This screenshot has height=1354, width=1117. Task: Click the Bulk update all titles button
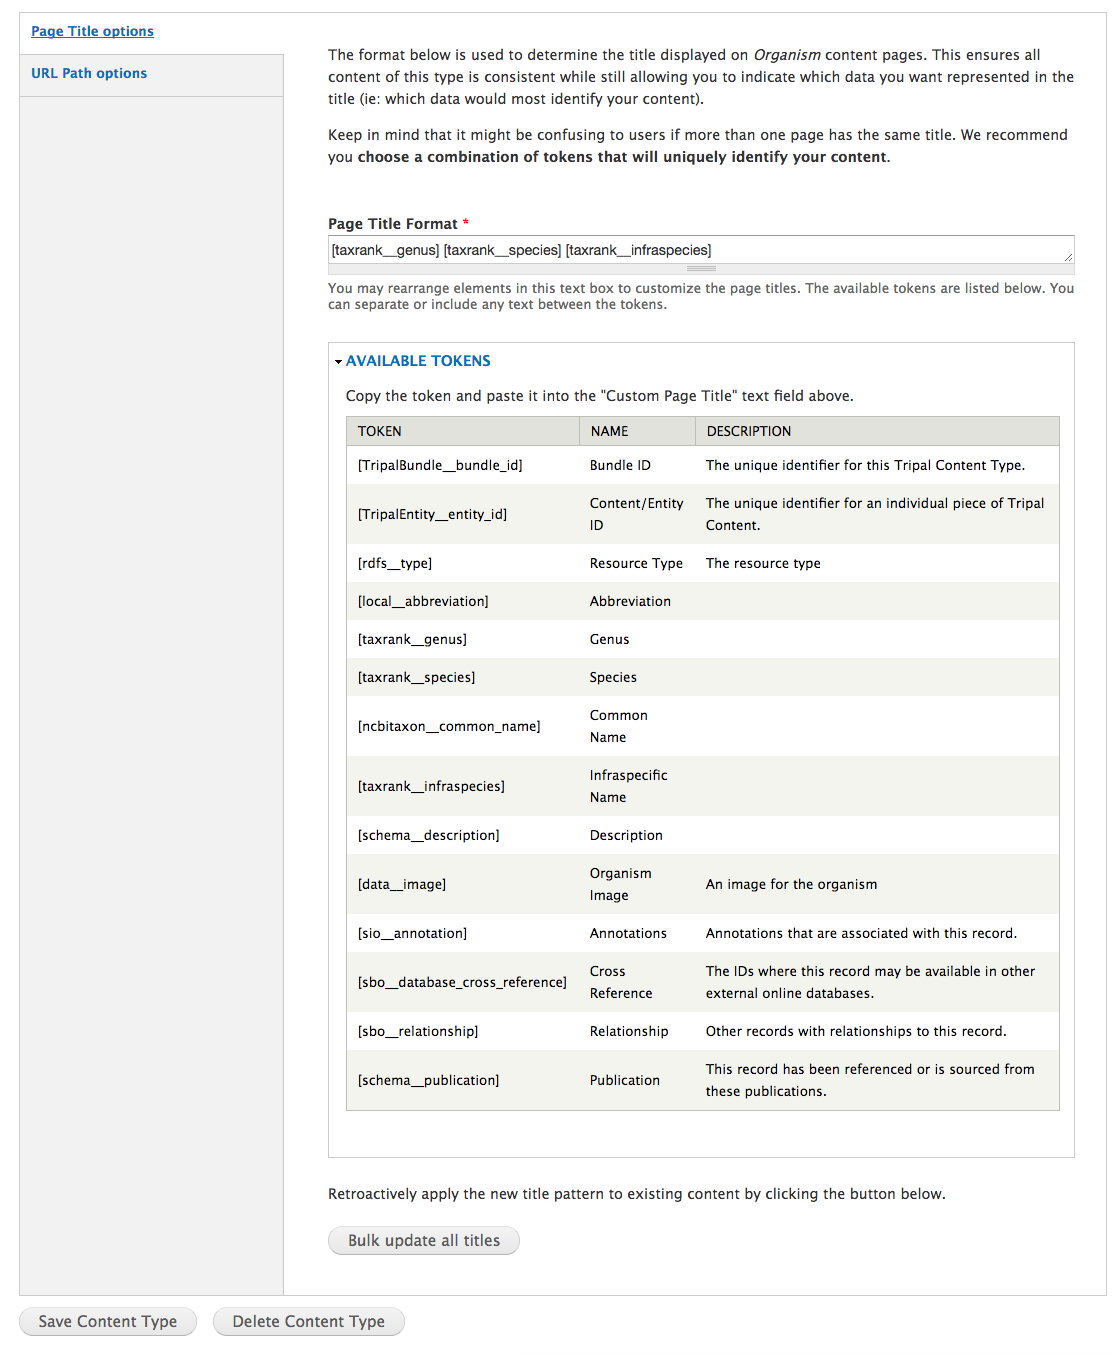point(424,1240)
